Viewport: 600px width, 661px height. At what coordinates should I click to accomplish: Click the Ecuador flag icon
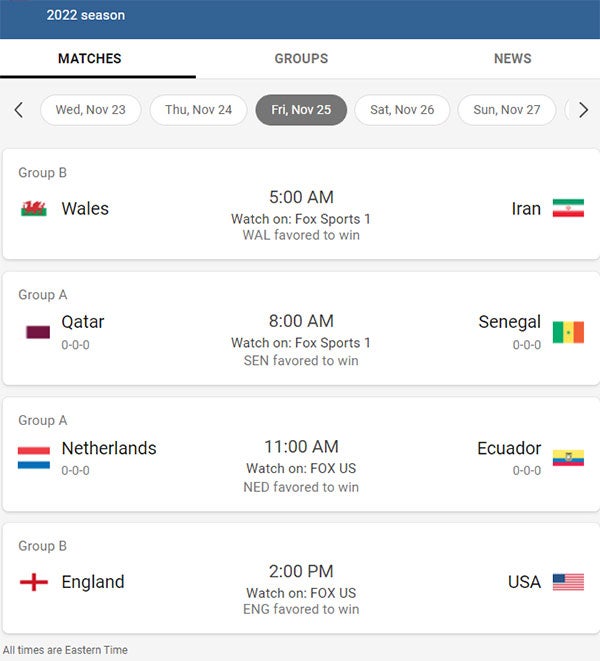pyautogui.click(x=568, y=458)
